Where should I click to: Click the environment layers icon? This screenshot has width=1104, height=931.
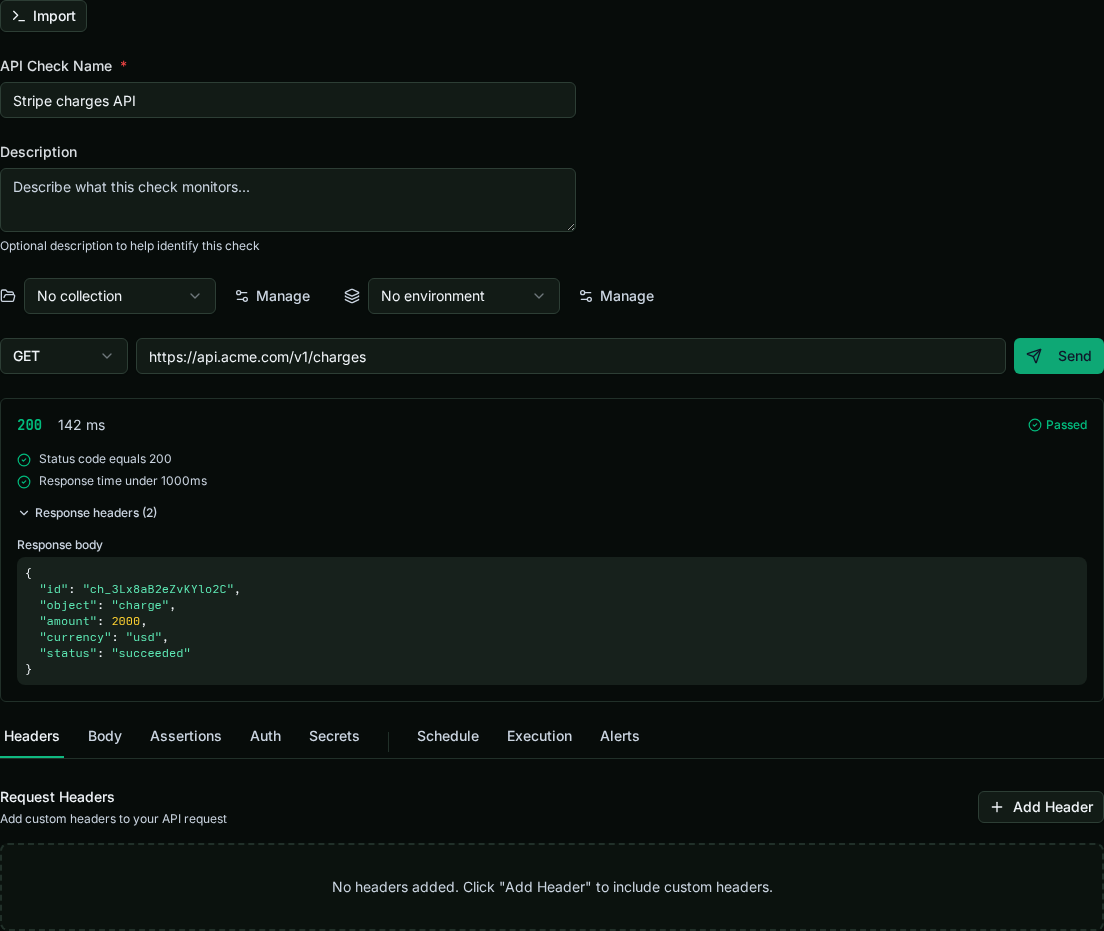pos(351,296)
